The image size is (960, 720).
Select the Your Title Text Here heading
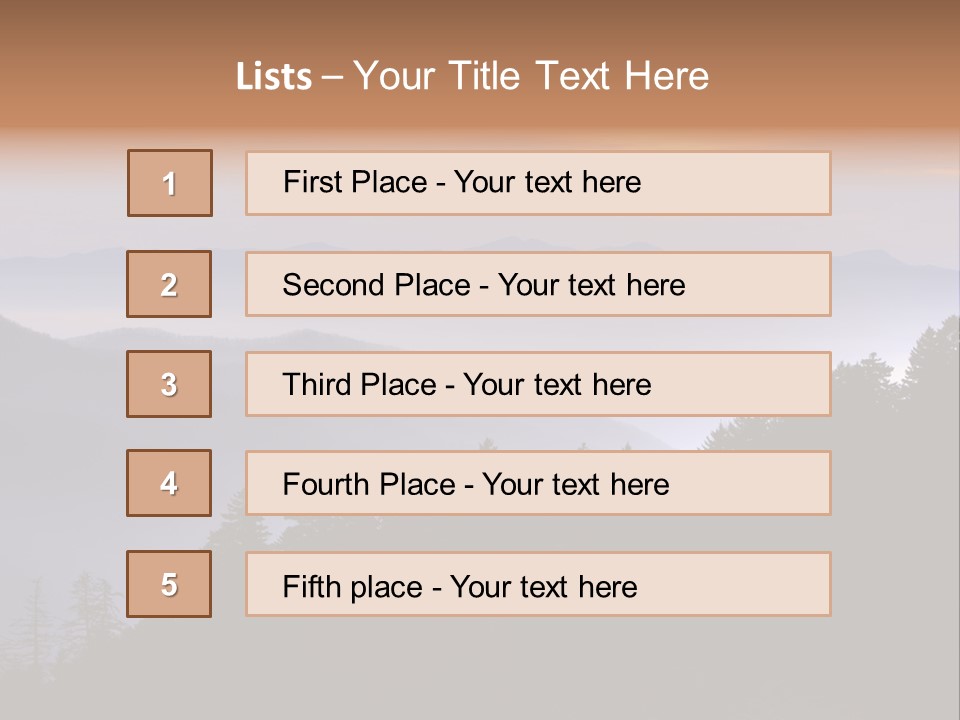pyautogui.click(x=531, y=76)
